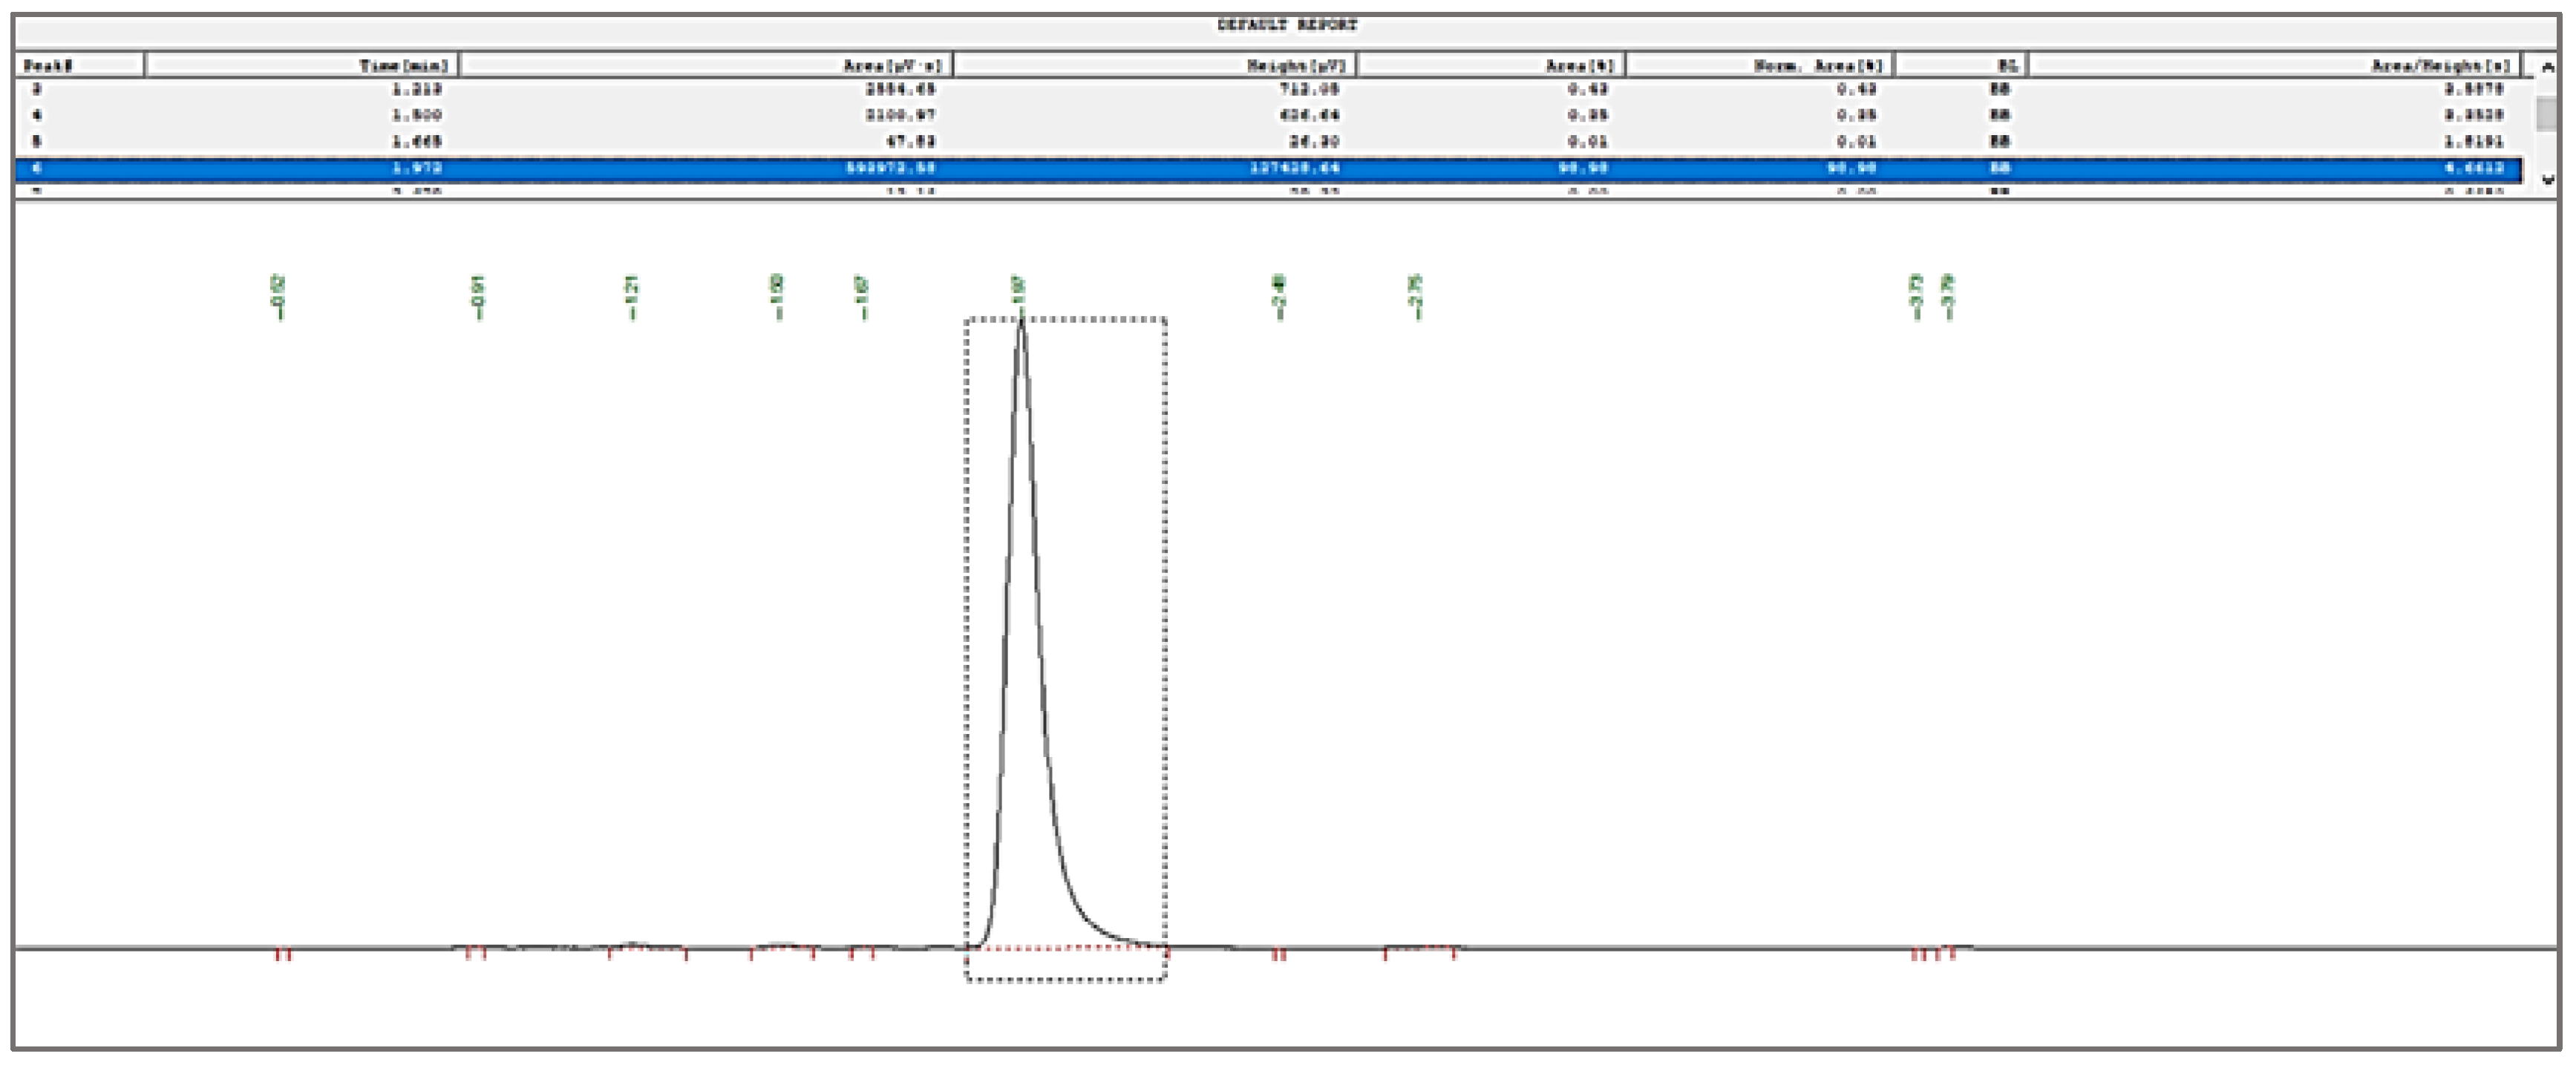Image resolution: width=2576 pixels, height=1065 pixels.
Task: Click the apex of the main chromatogram peak
Action: [1021, 322]
